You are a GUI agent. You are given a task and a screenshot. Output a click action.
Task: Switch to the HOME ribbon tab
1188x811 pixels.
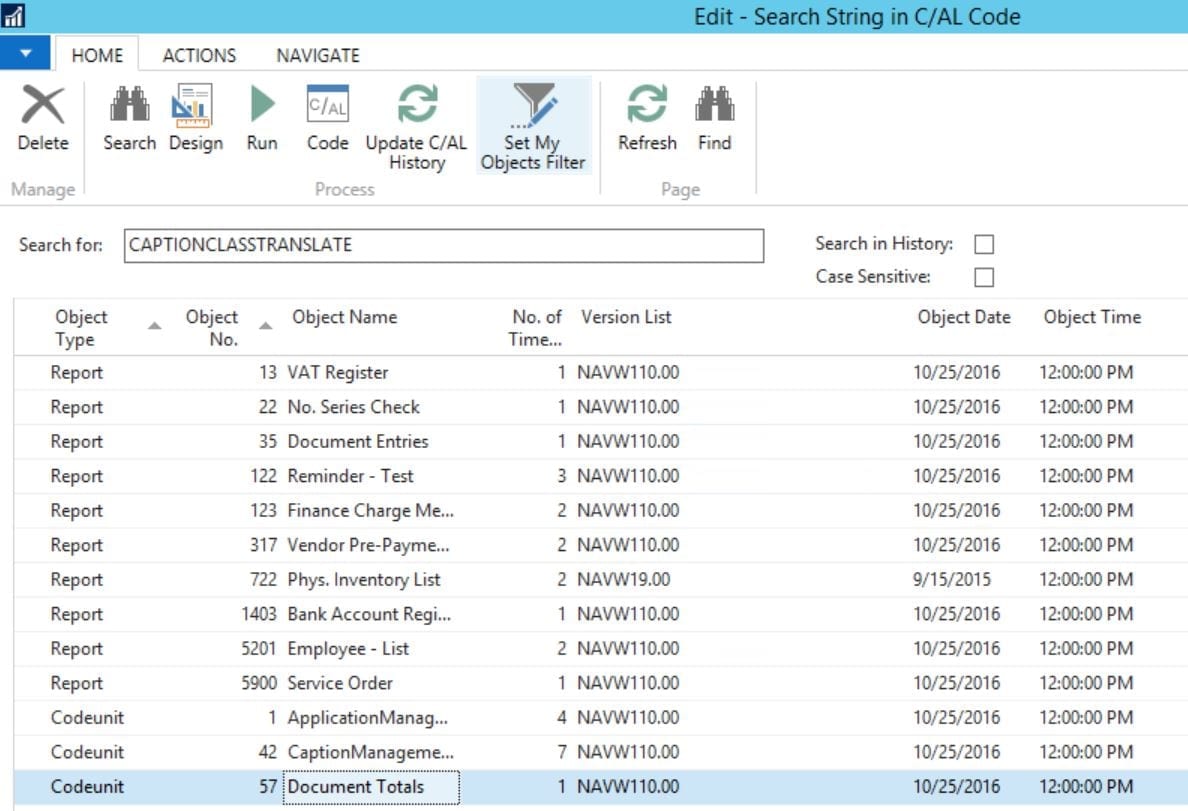click(97, 55)
